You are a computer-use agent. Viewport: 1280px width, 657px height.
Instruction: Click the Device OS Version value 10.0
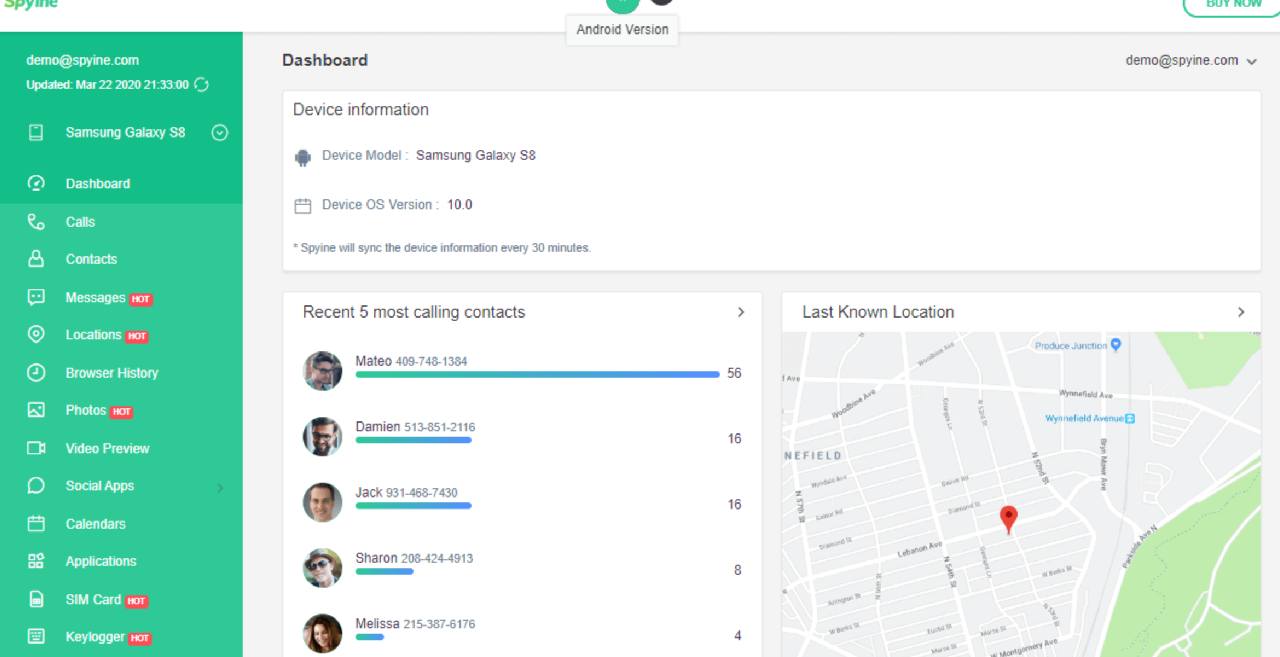pos(460,205)
